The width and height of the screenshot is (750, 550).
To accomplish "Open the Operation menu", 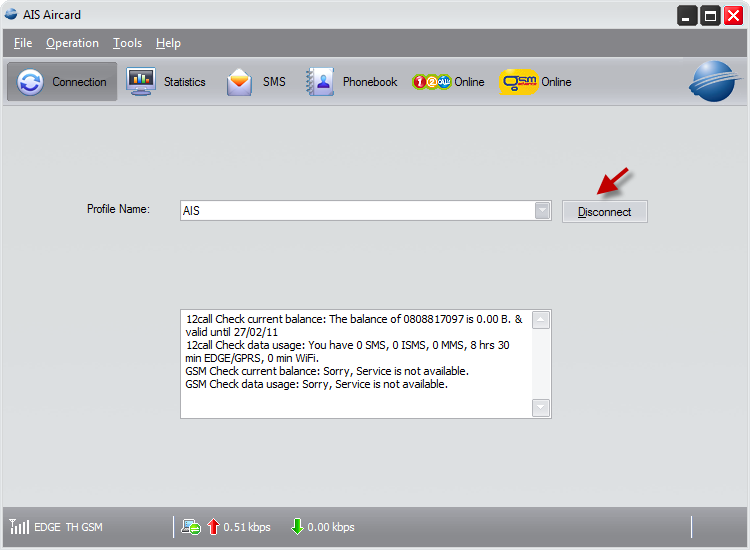I will [x=72, y=43].
